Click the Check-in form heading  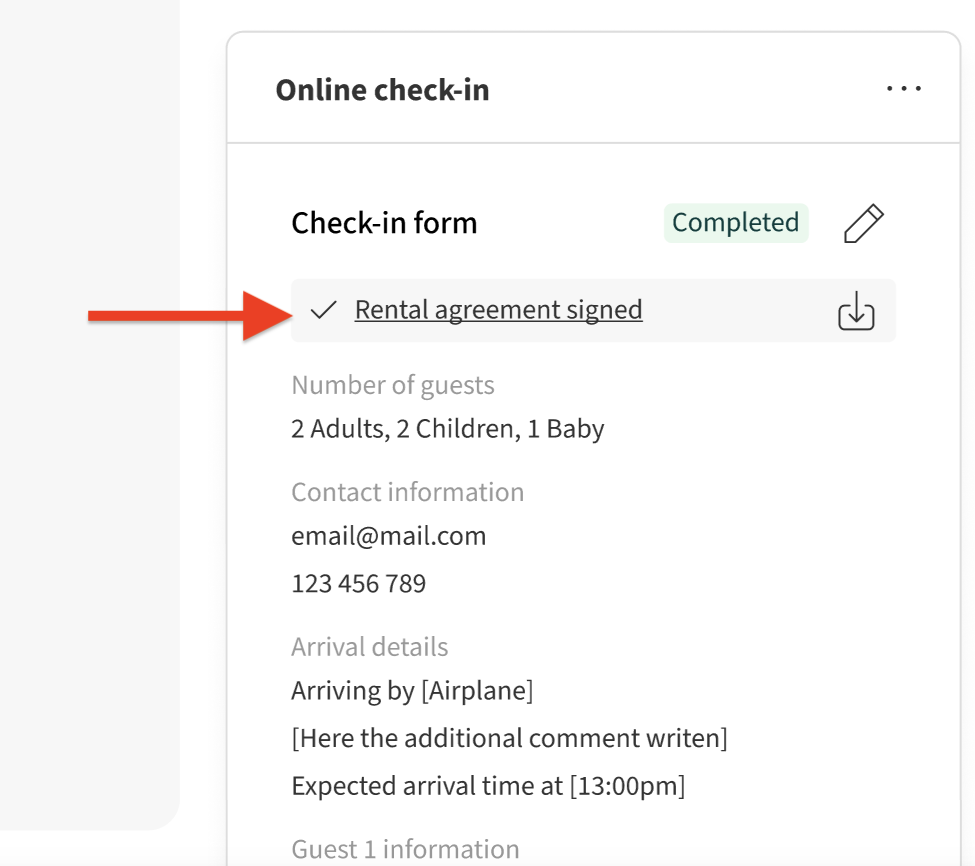tap(384, 223)
